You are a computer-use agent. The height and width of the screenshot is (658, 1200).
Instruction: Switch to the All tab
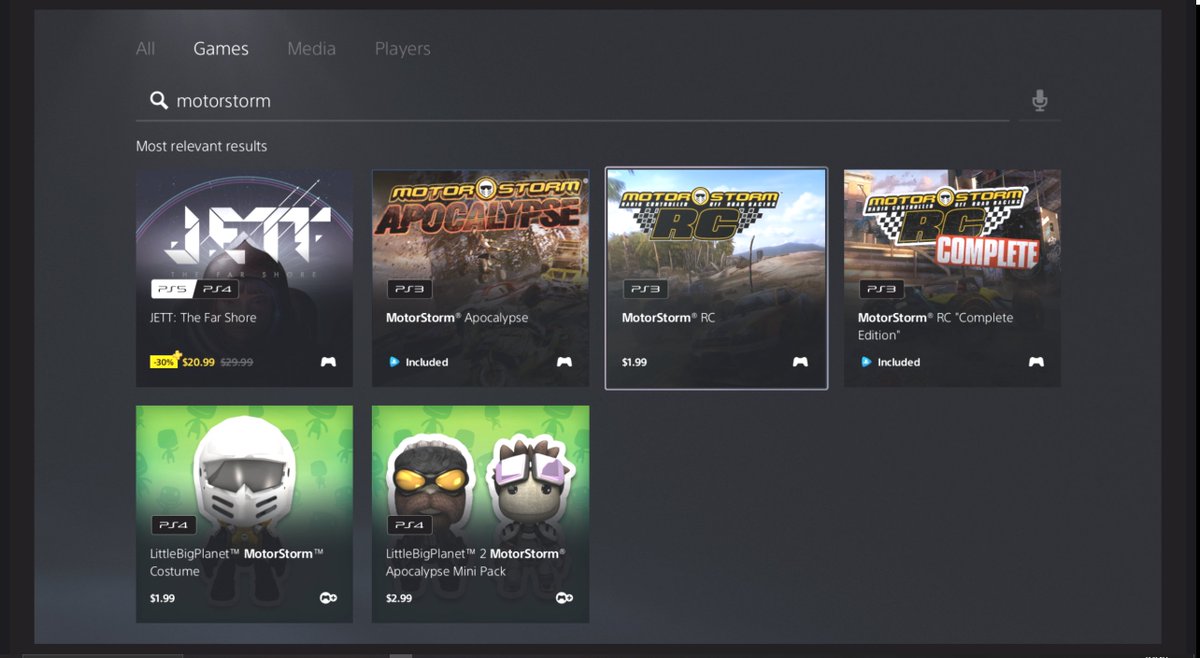(x=145, y=48)
